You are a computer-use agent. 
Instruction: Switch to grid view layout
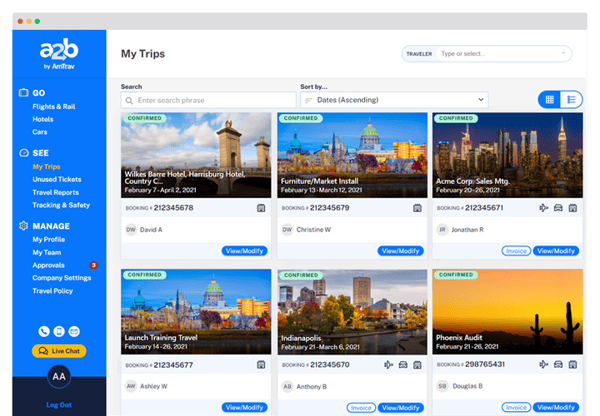pyautogui.click(x=549, y=99)
